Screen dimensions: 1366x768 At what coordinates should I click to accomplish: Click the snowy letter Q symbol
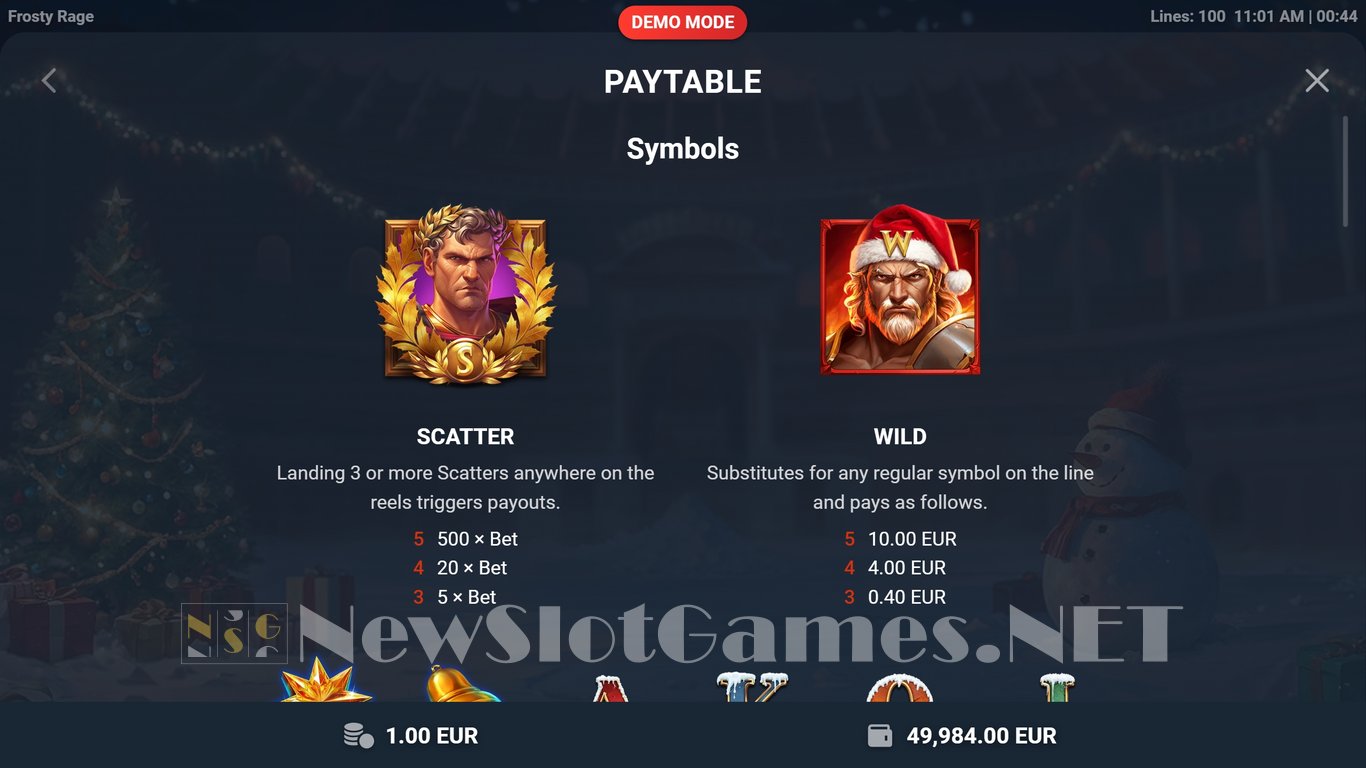point(899,688)
